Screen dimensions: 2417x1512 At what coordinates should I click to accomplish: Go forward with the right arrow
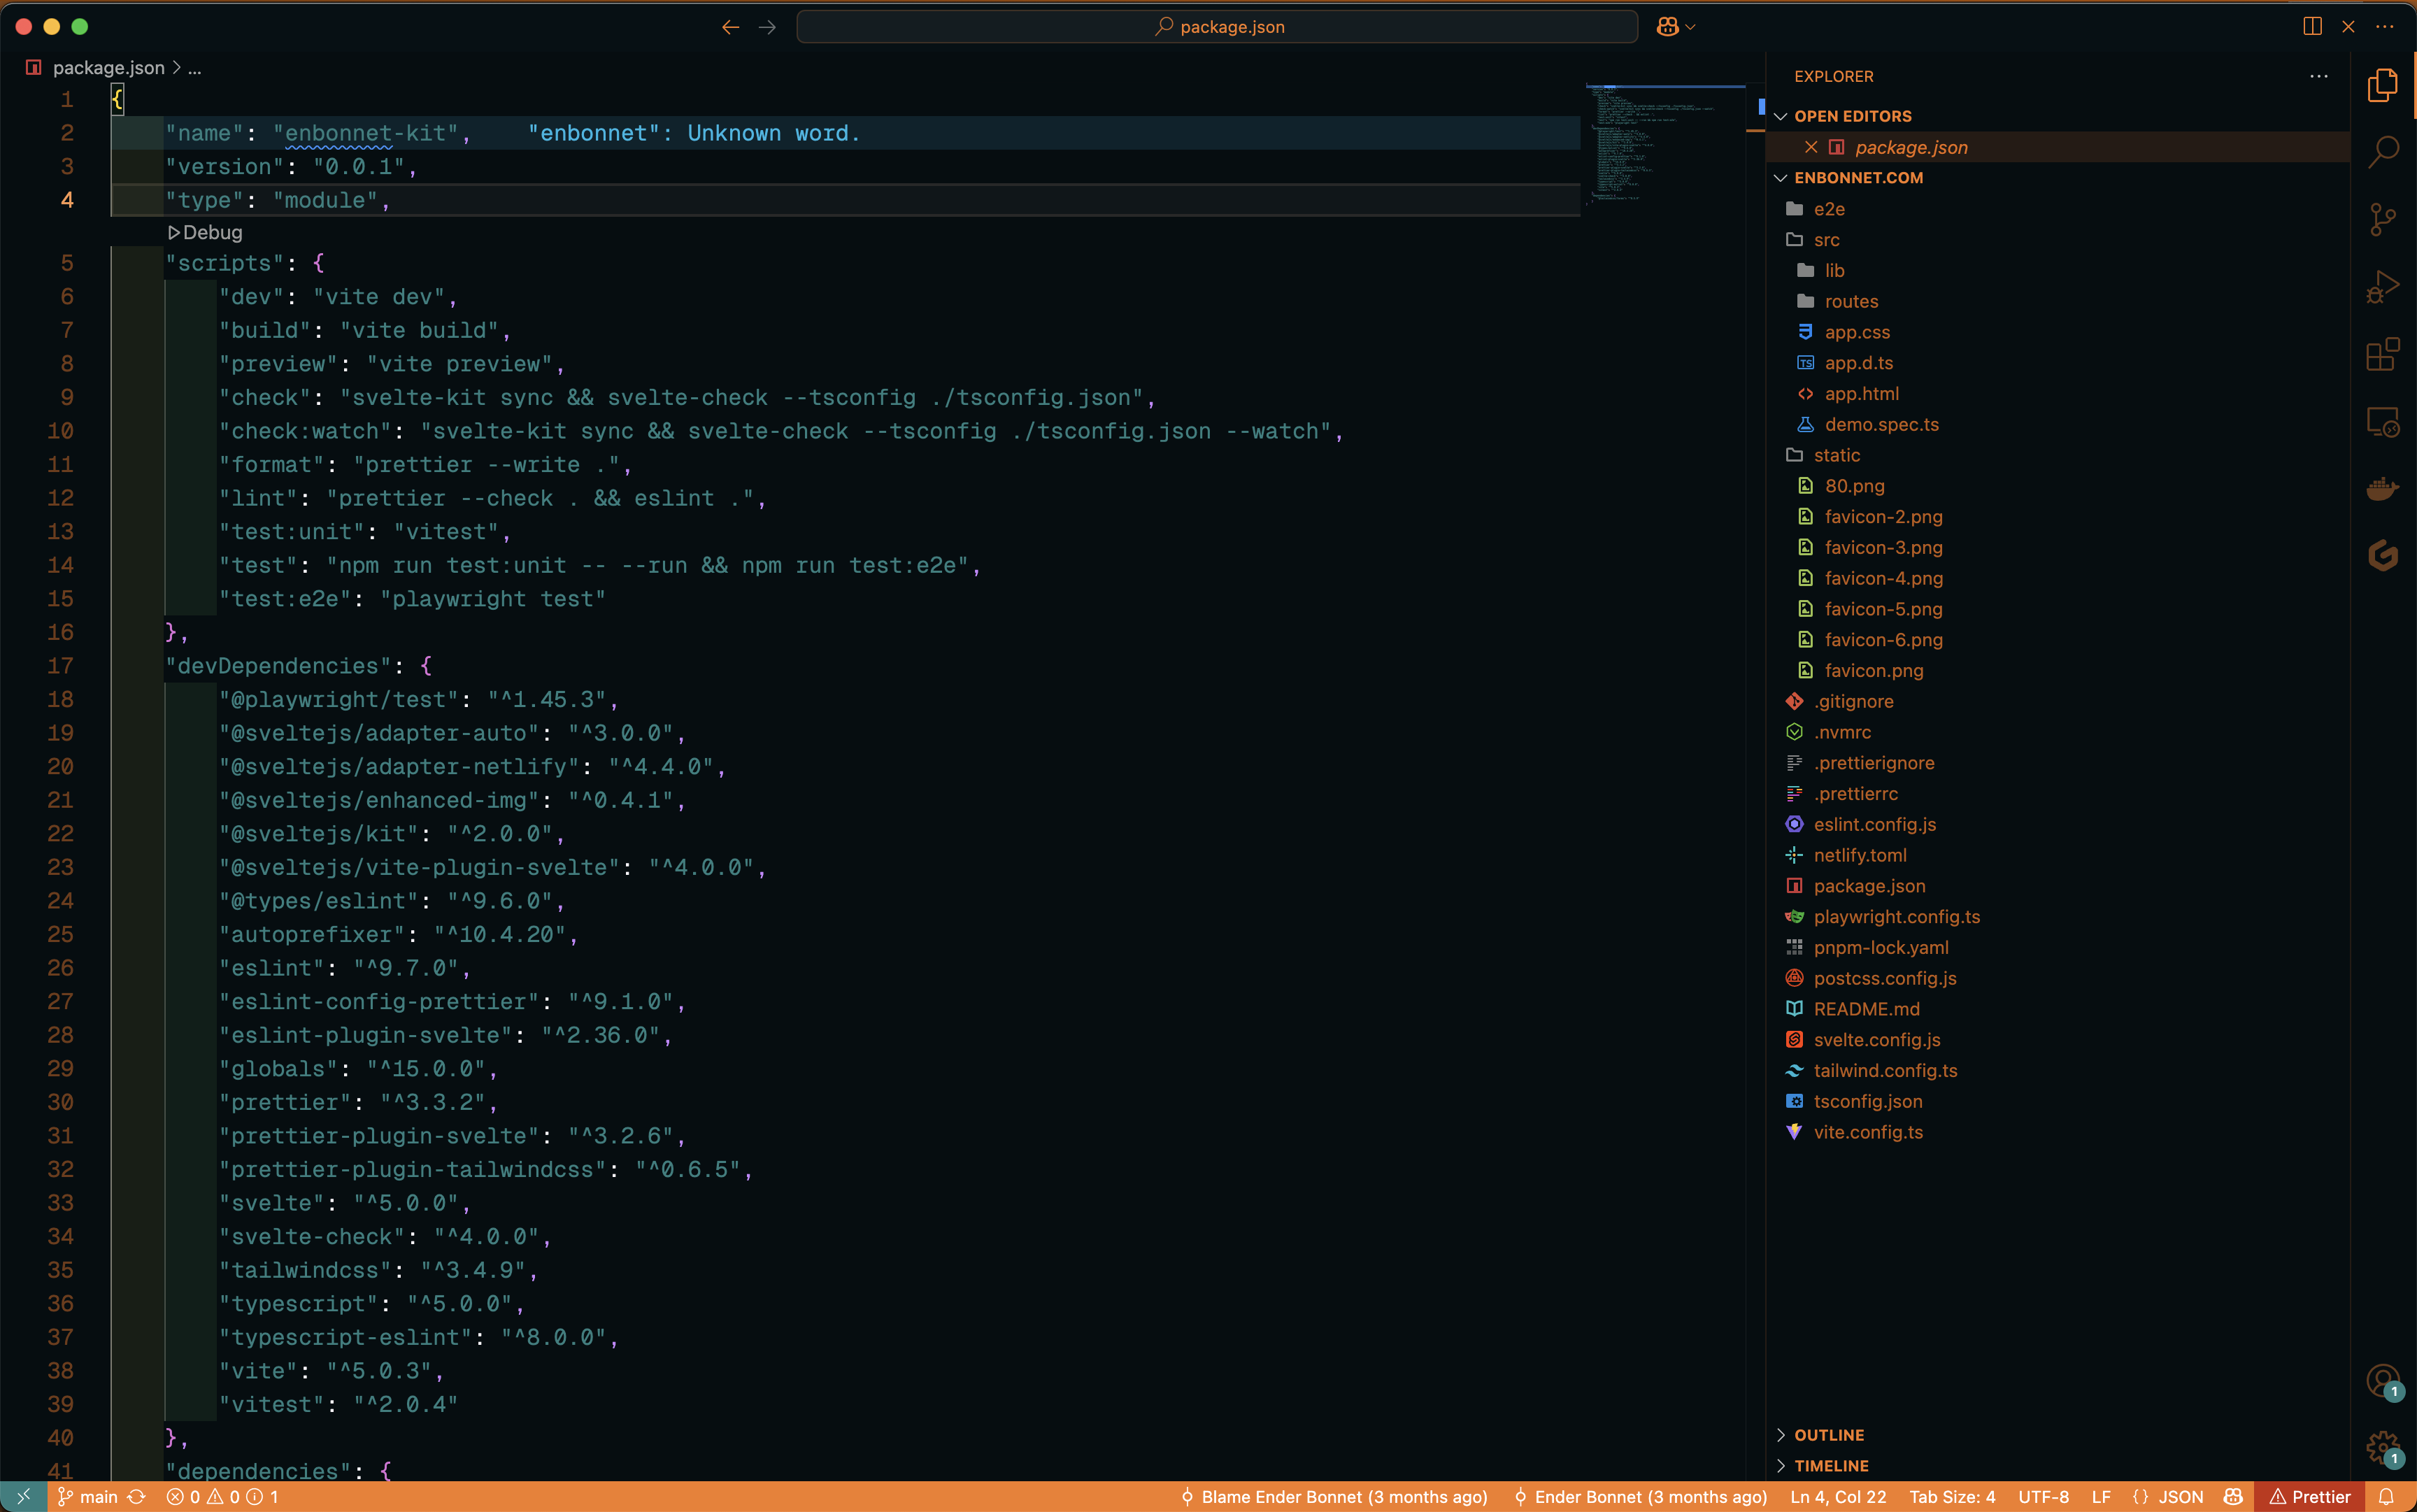767,27
